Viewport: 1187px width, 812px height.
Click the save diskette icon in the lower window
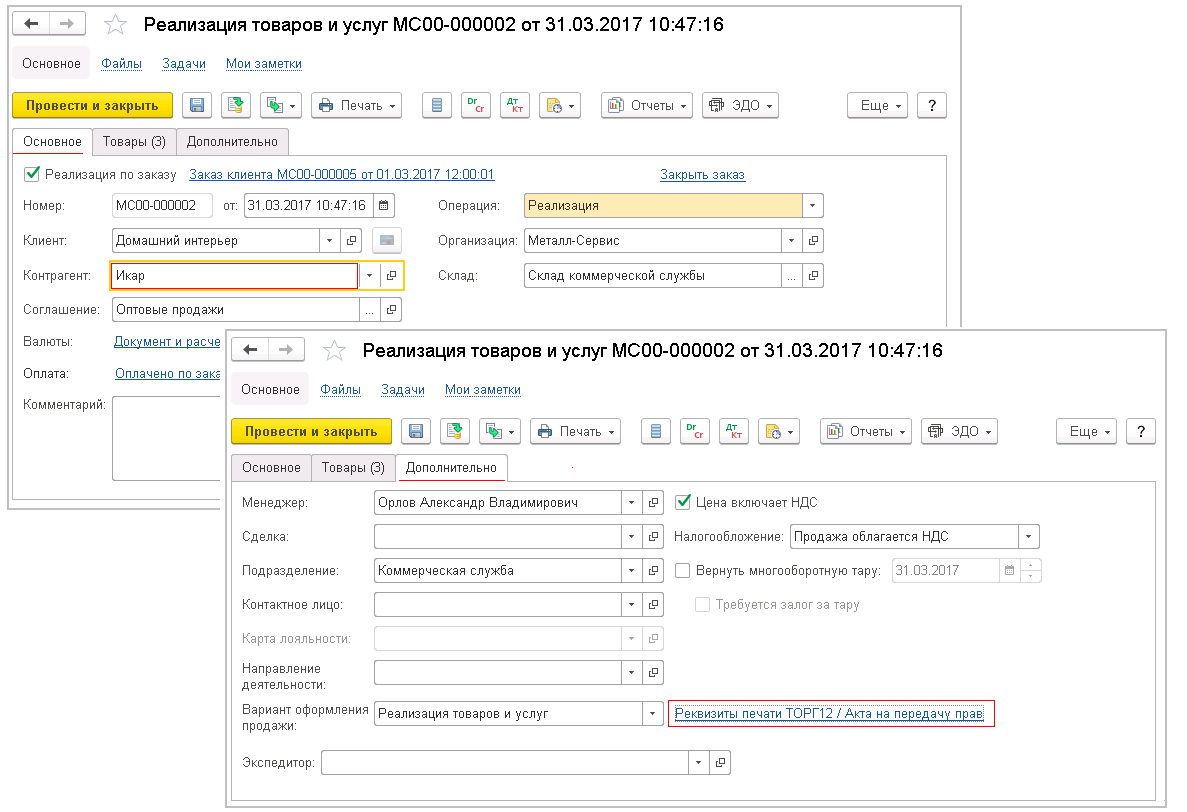click(417, 432)
